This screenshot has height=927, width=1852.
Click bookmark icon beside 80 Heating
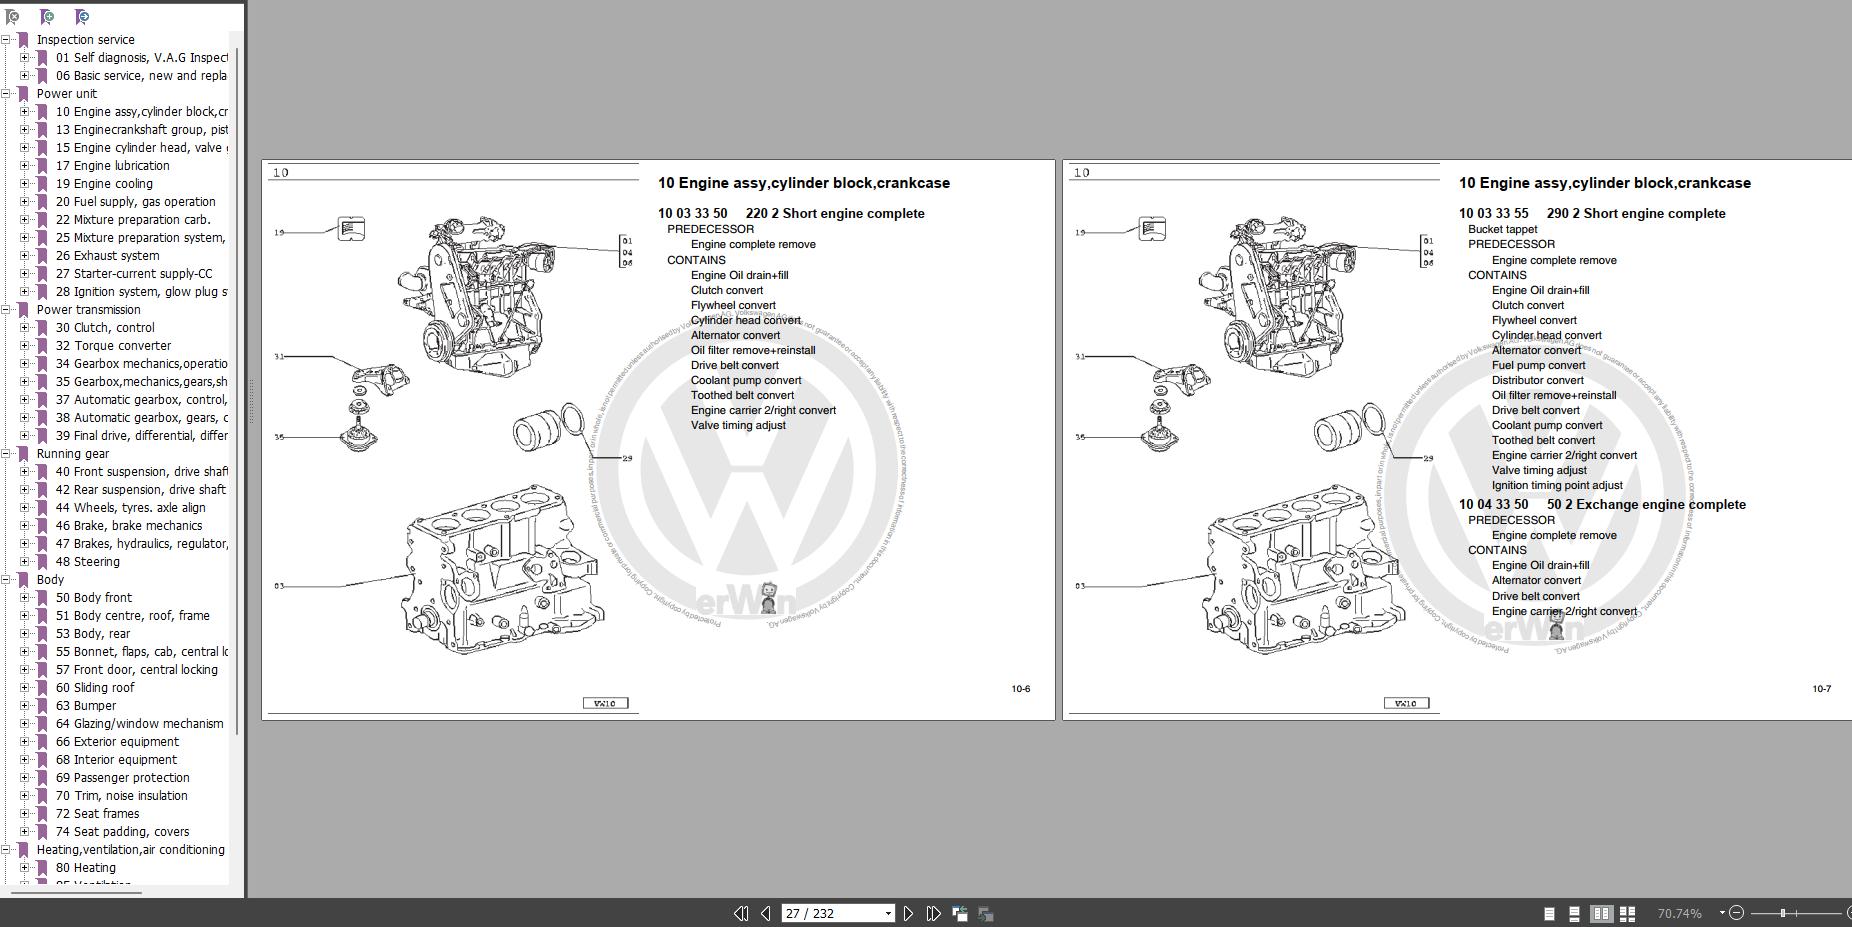point(42,868)
